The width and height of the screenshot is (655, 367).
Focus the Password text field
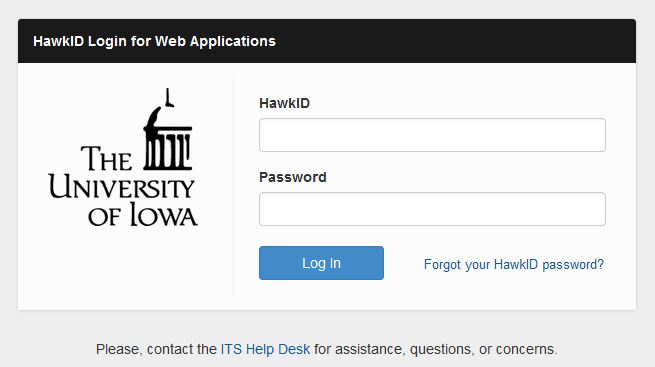[x=432, y=209]
